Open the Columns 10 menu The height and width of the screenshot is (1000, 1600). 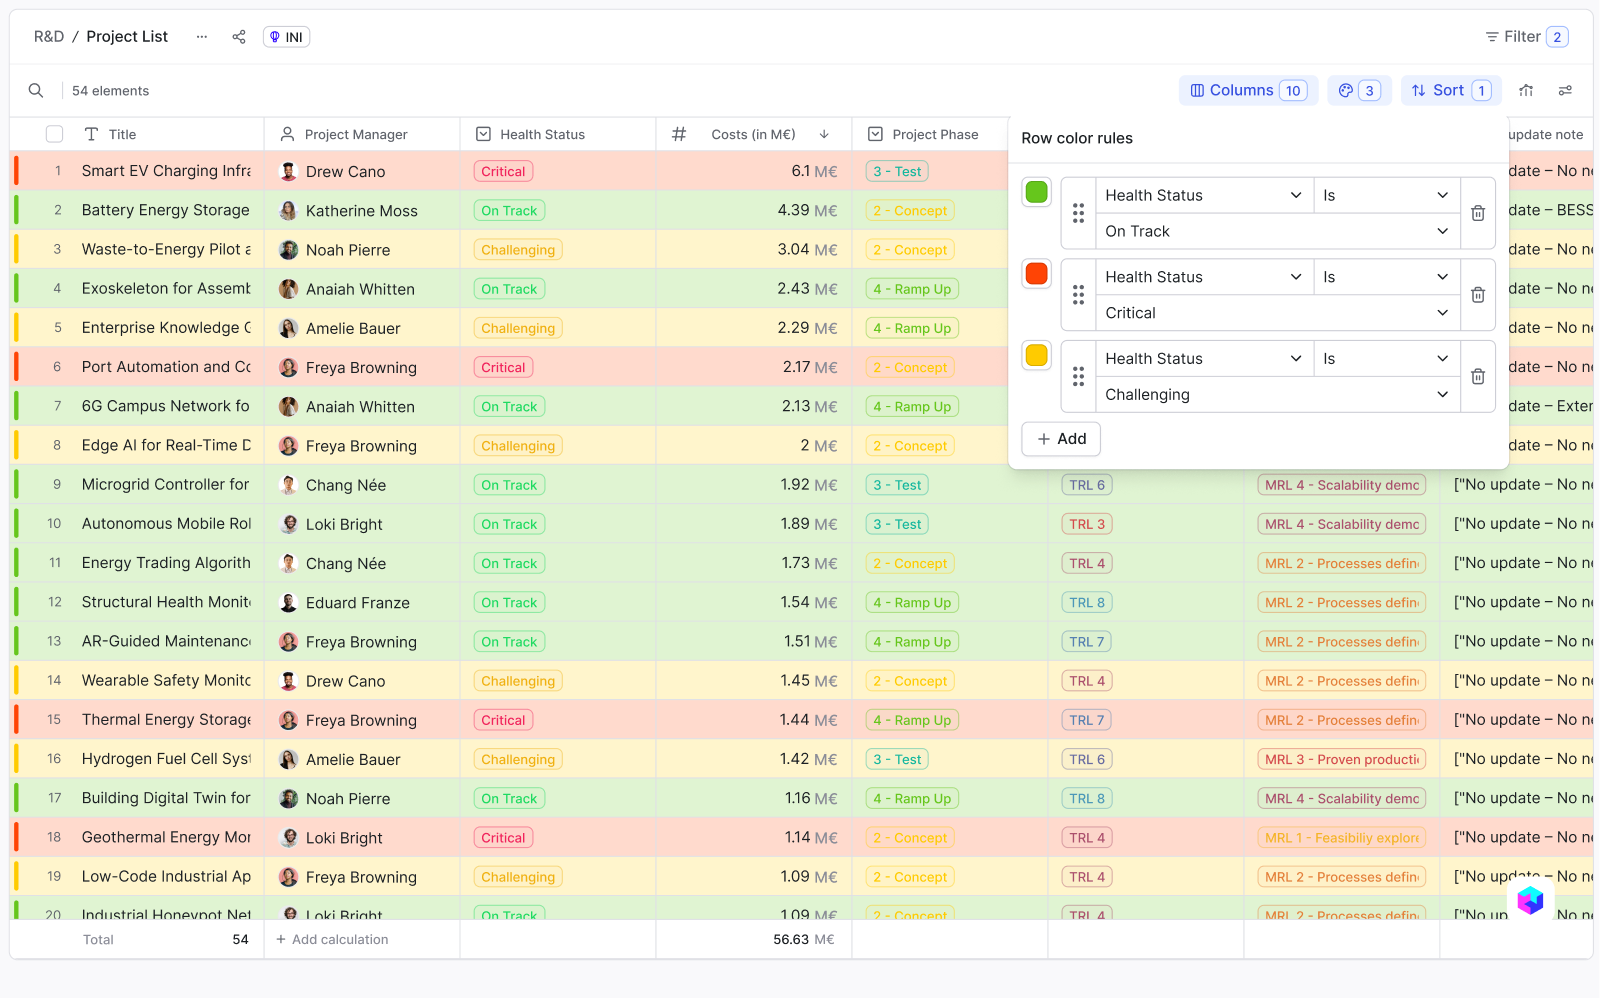tap(1248, 91)
